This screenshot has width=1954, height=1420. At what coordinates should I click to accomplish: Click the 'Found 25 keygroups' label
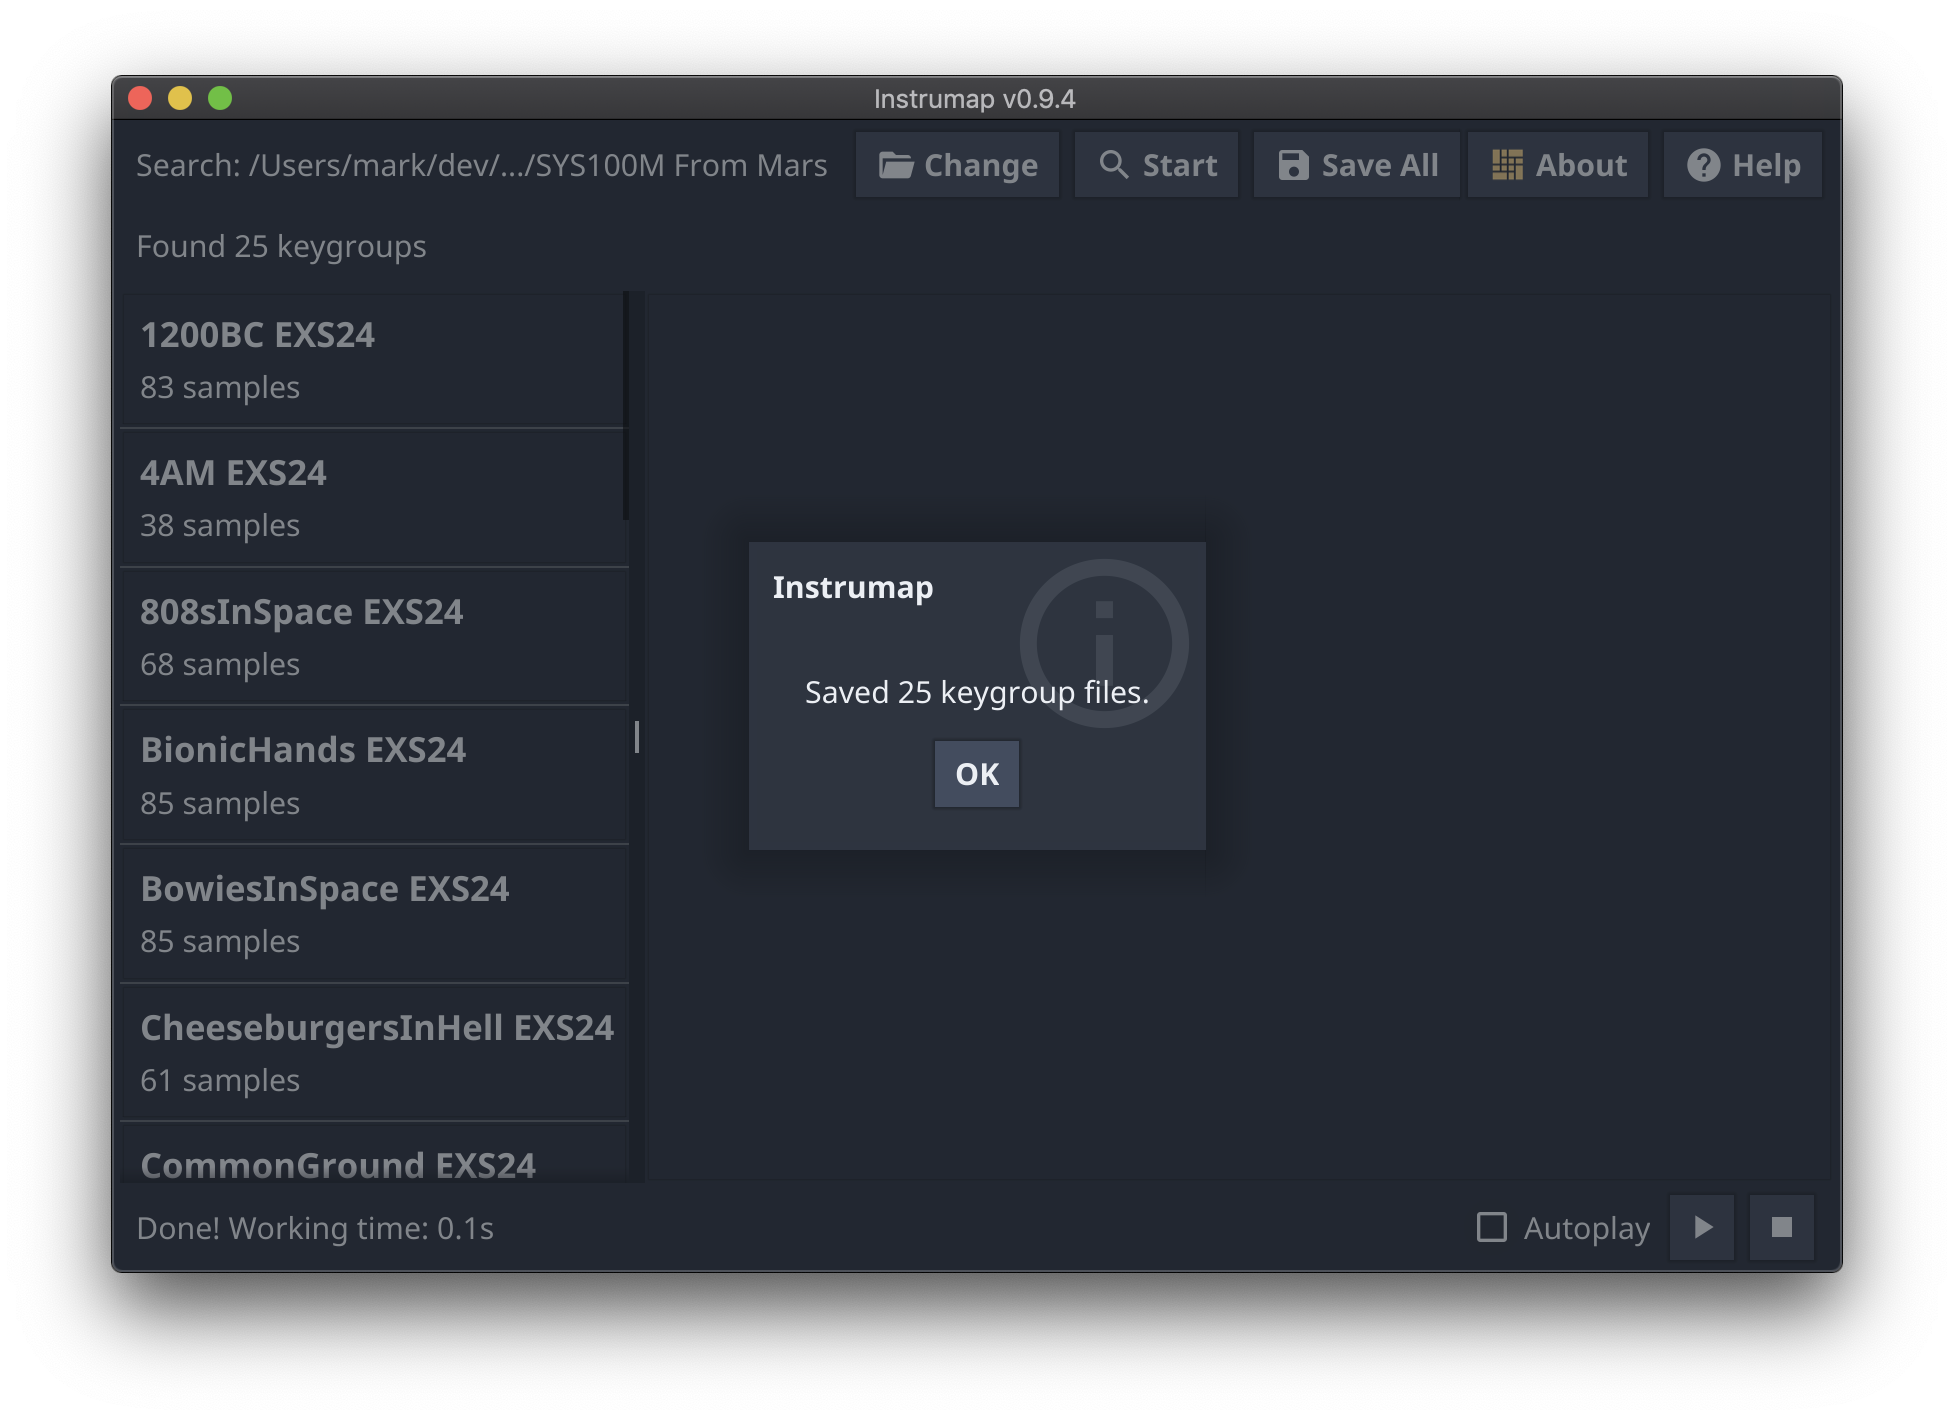[281, 247]
